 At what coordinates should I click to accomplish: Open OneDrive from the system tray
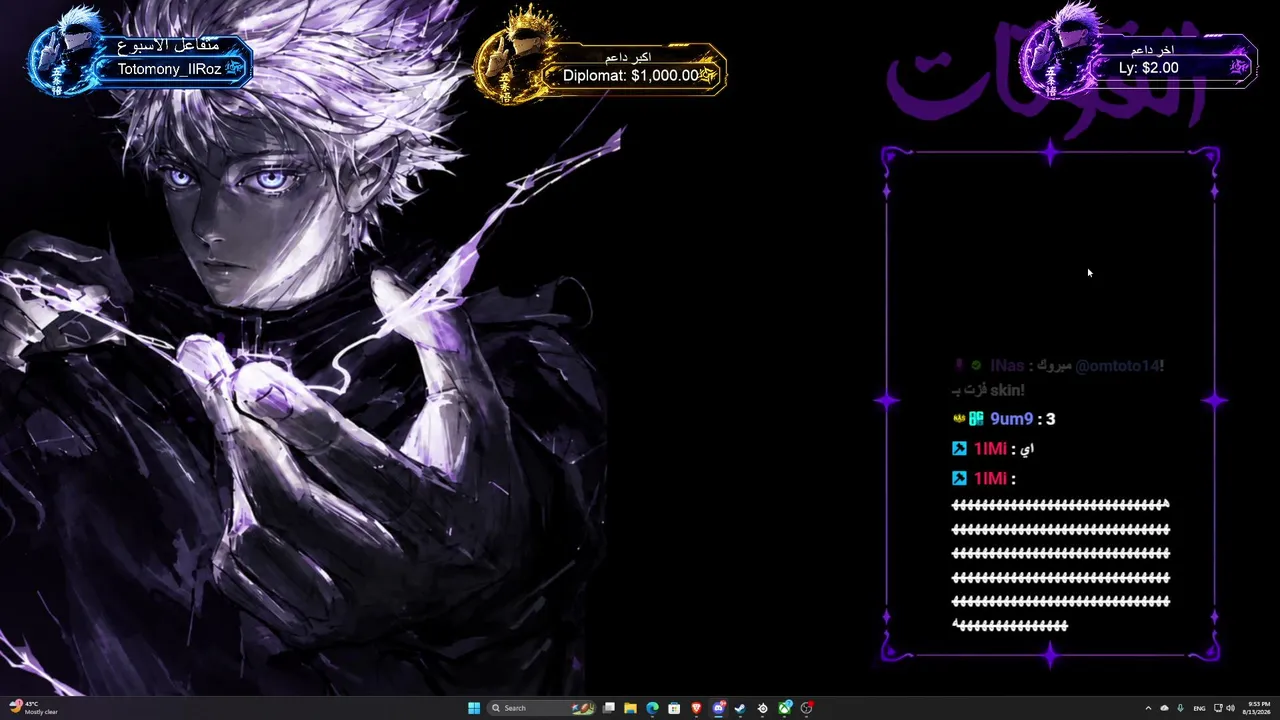click(x=1164, y=708)
